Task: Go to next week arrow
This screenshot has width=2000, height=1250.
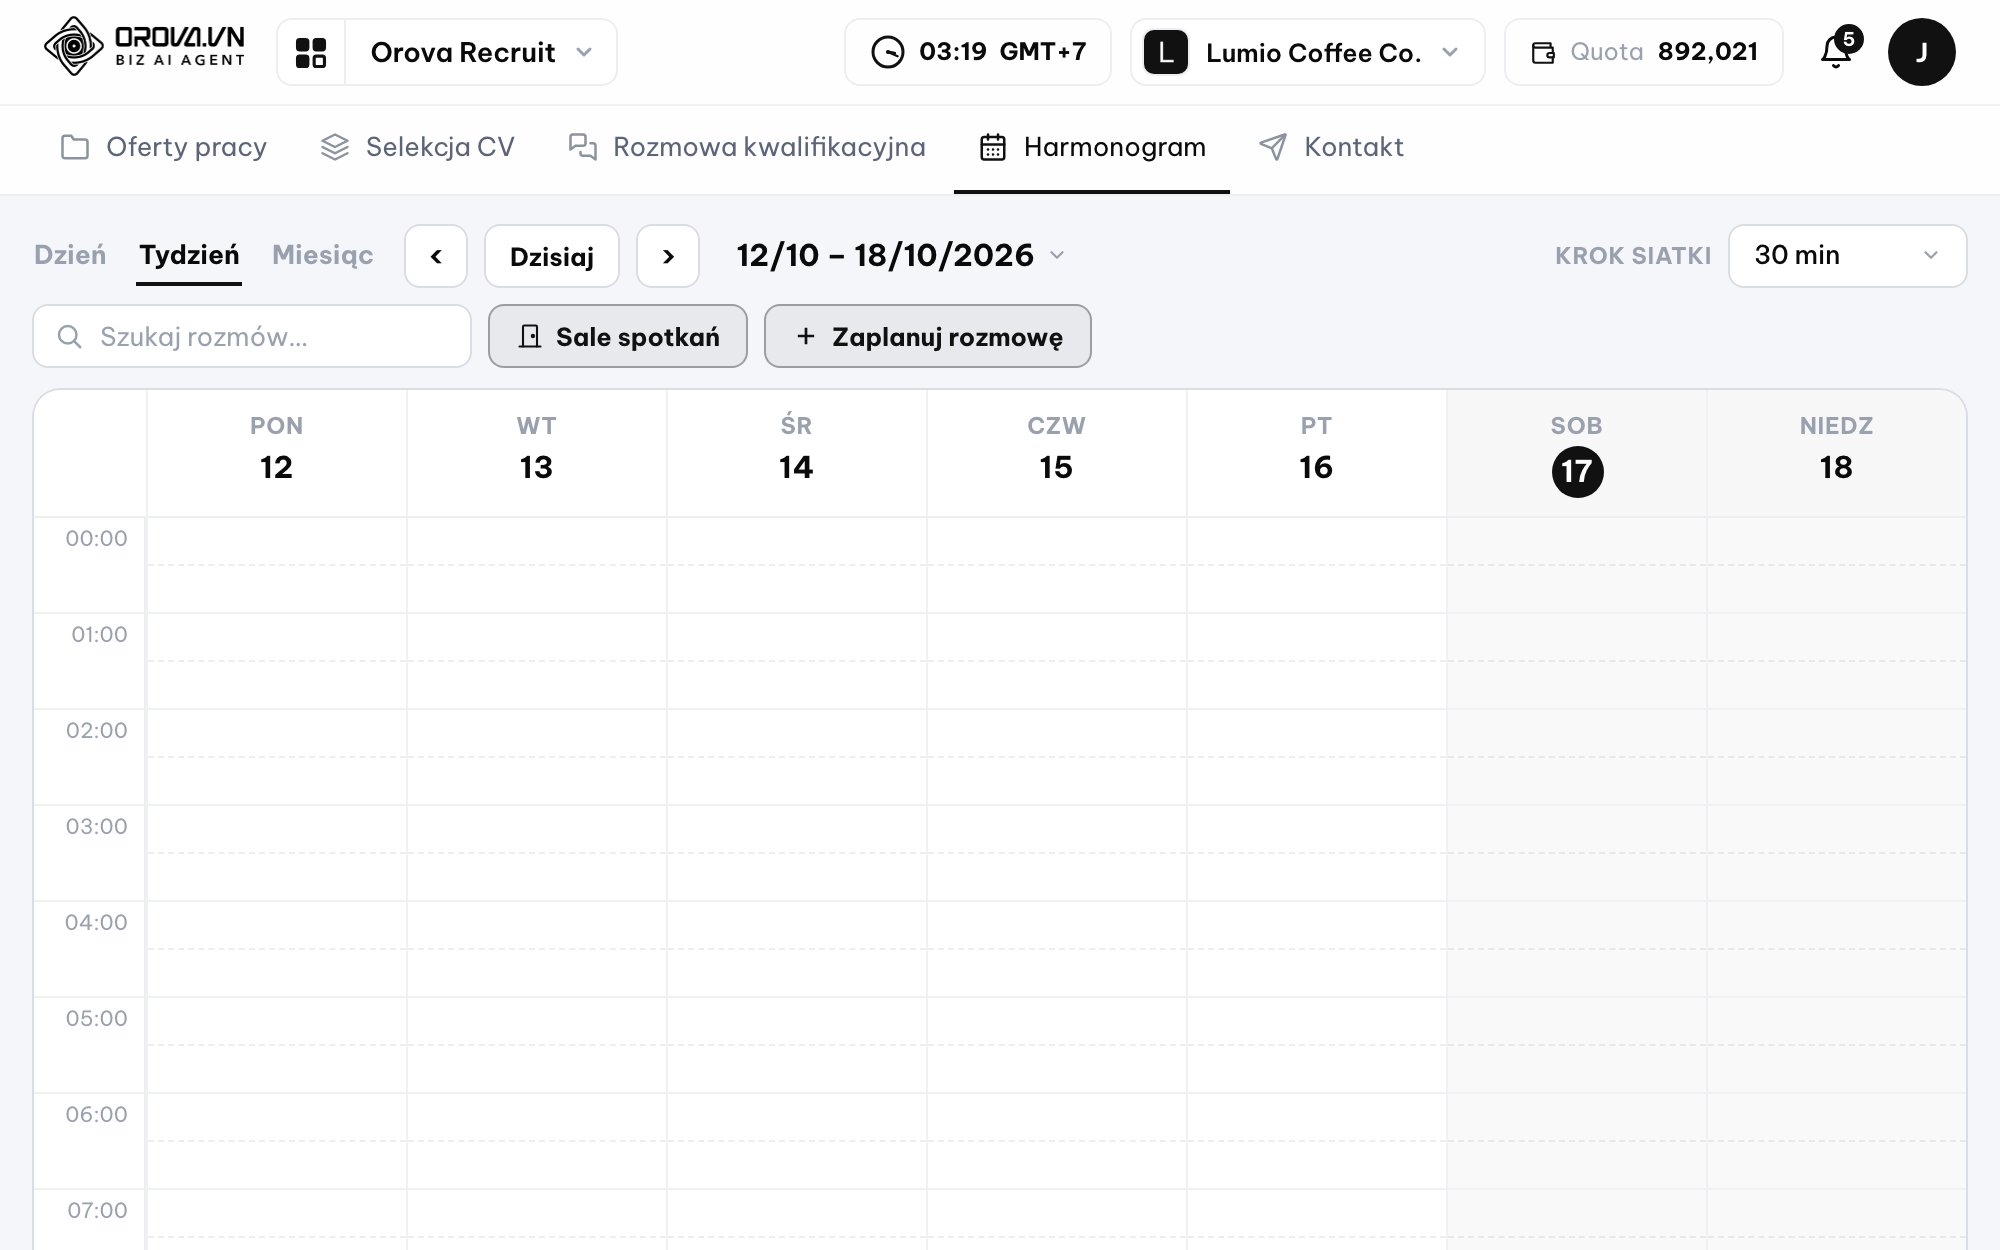Action: [x=668, y=256]
